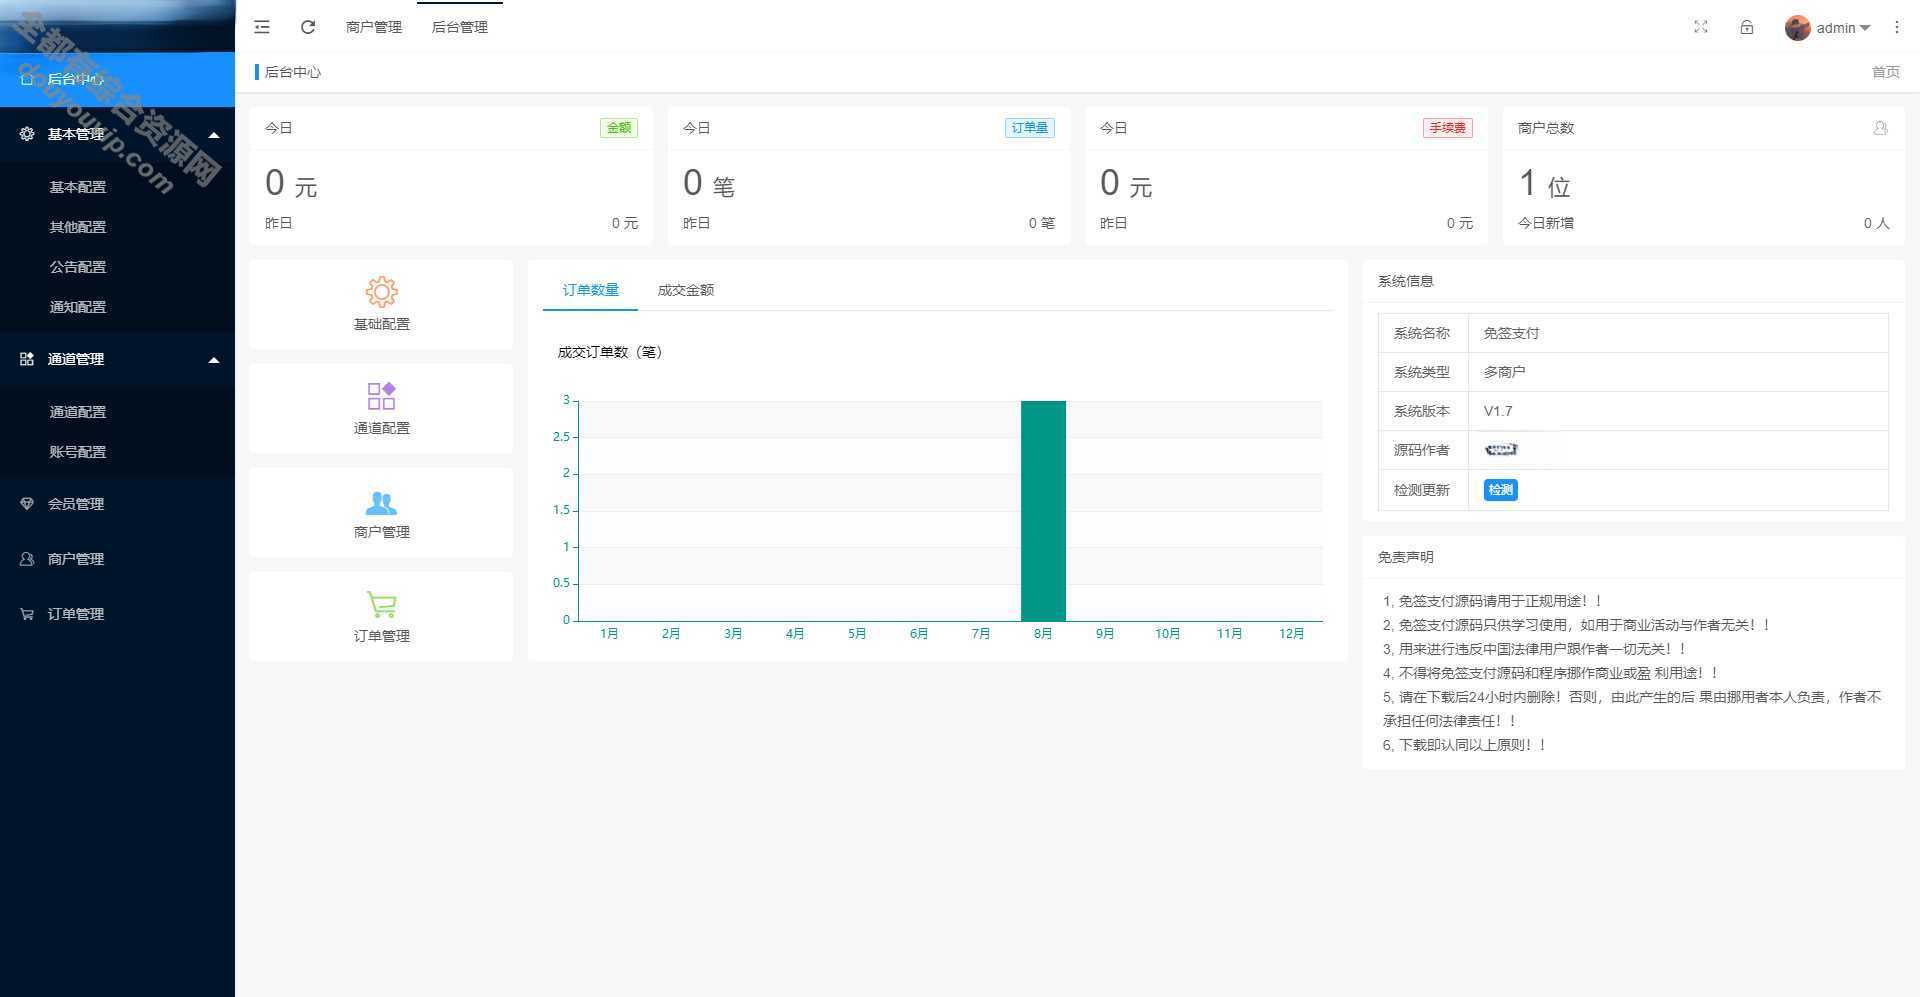
Task: Click the cart icon beside sidebar 订单管理
Action: pyautogui.click(x=27, y=614)
